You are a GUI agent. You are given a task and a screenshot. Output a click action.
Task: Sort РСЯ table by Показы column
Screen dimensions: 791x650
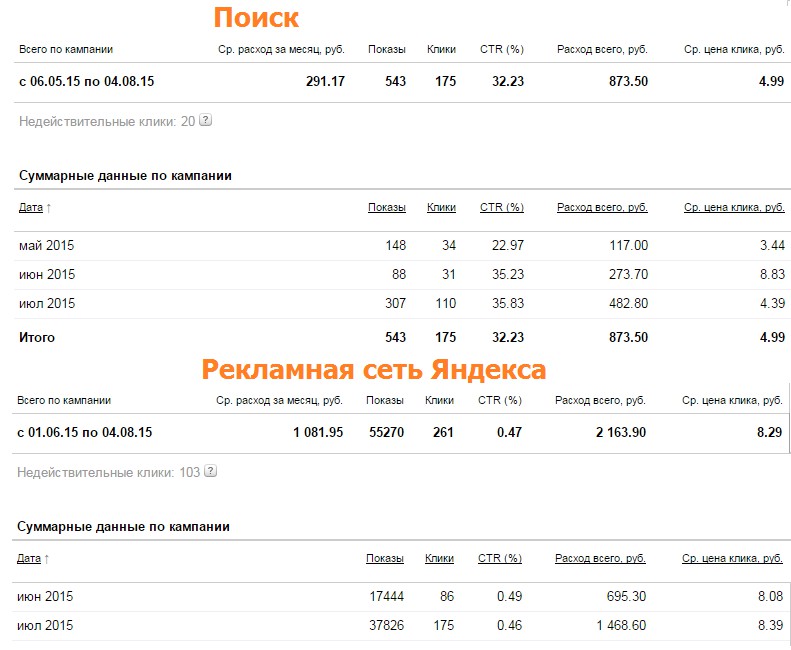tap(384, 558)
